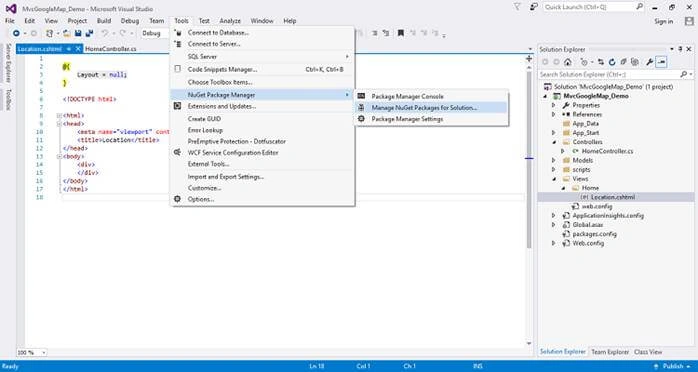698x372 pixels.
Task: Click the Pending Changes Filter clock icon
Action: 584,62
